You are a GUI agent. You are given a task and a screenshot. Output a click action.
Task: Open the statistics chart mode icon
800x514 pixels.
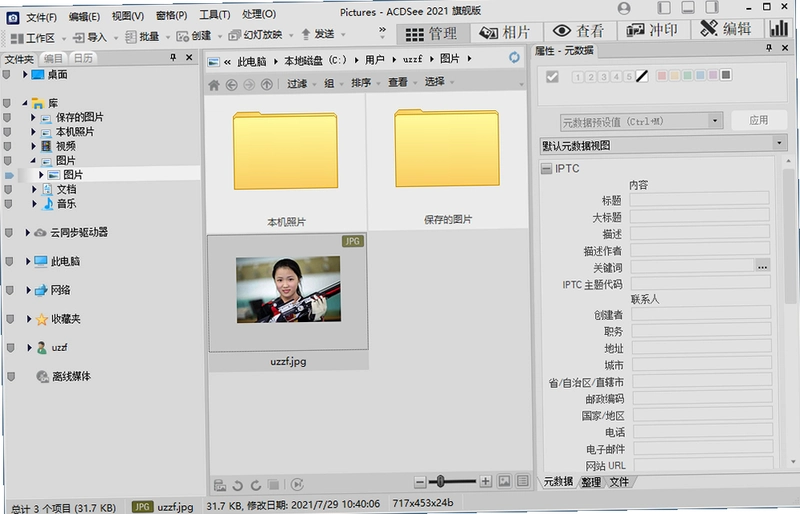(x=779, y=29)
